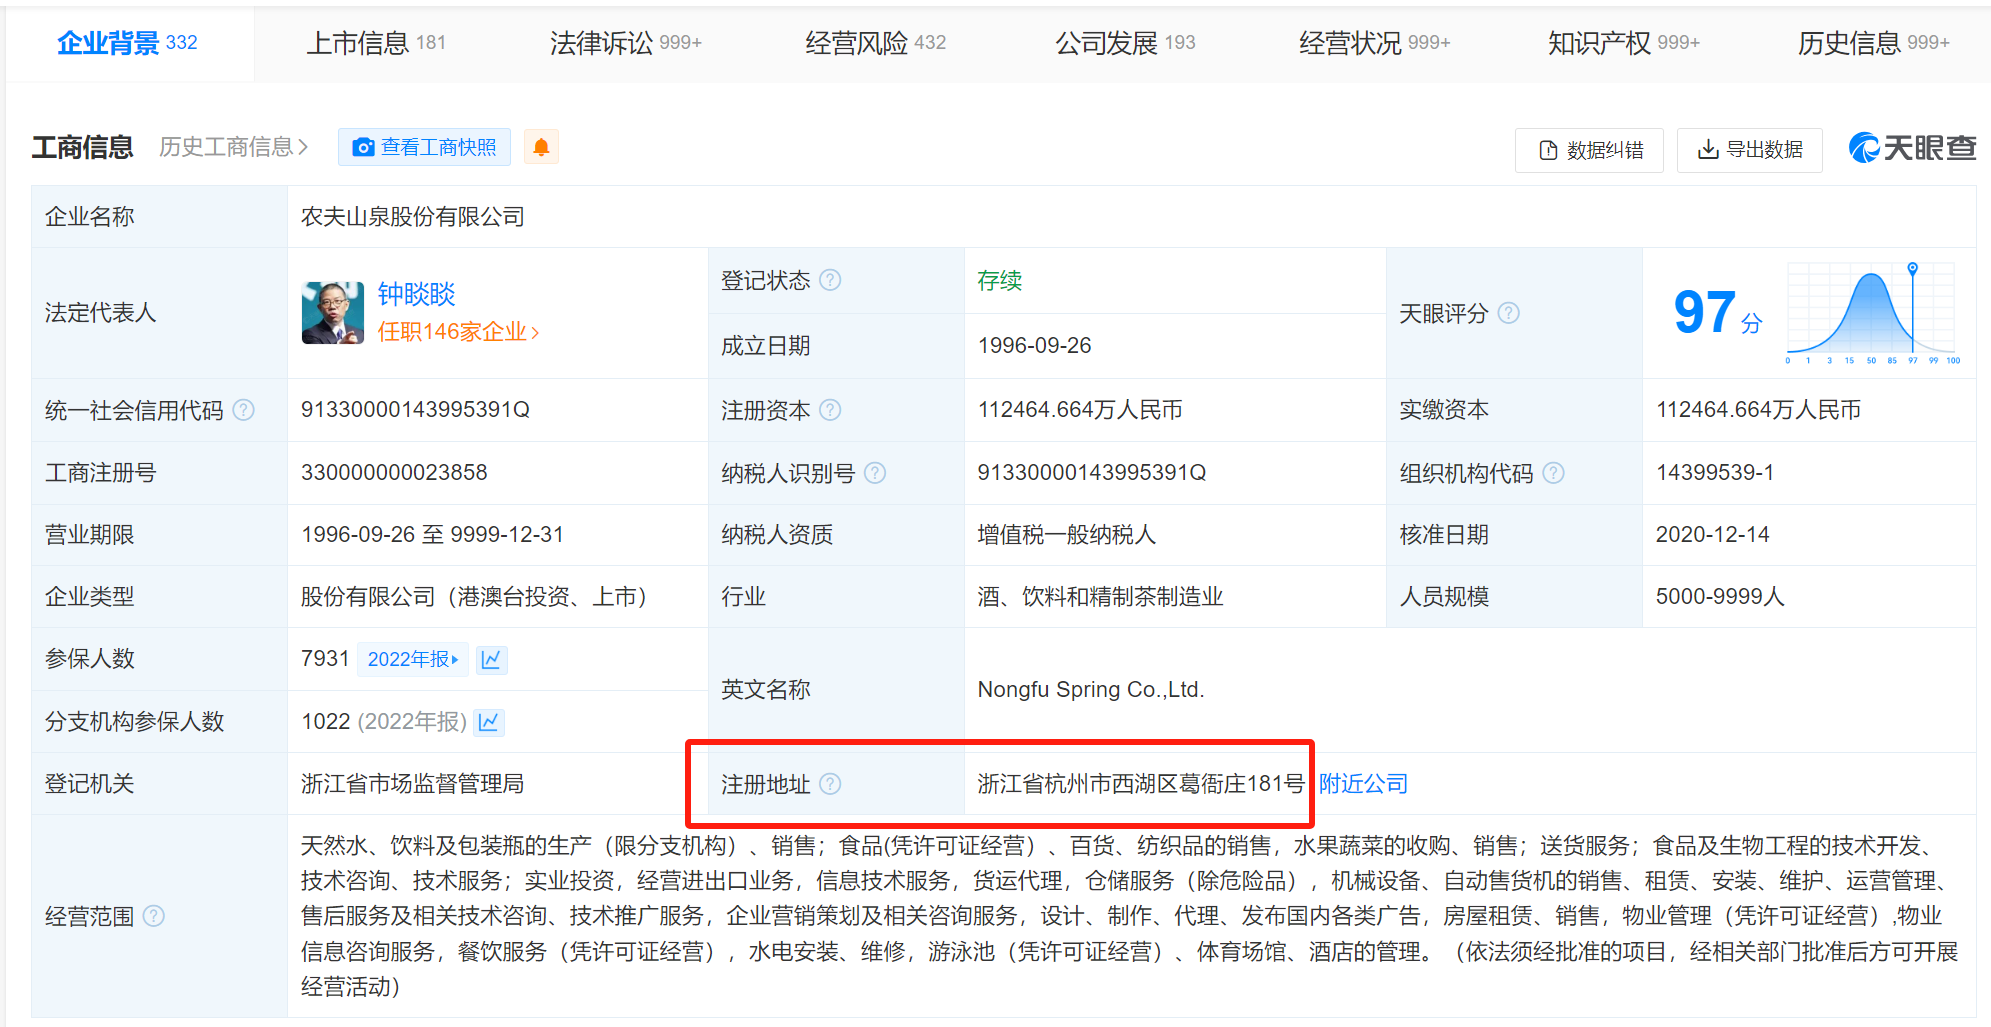
Task: Open 历史工商信息 link
Action: pyautogui.click(x=234, y=147)
